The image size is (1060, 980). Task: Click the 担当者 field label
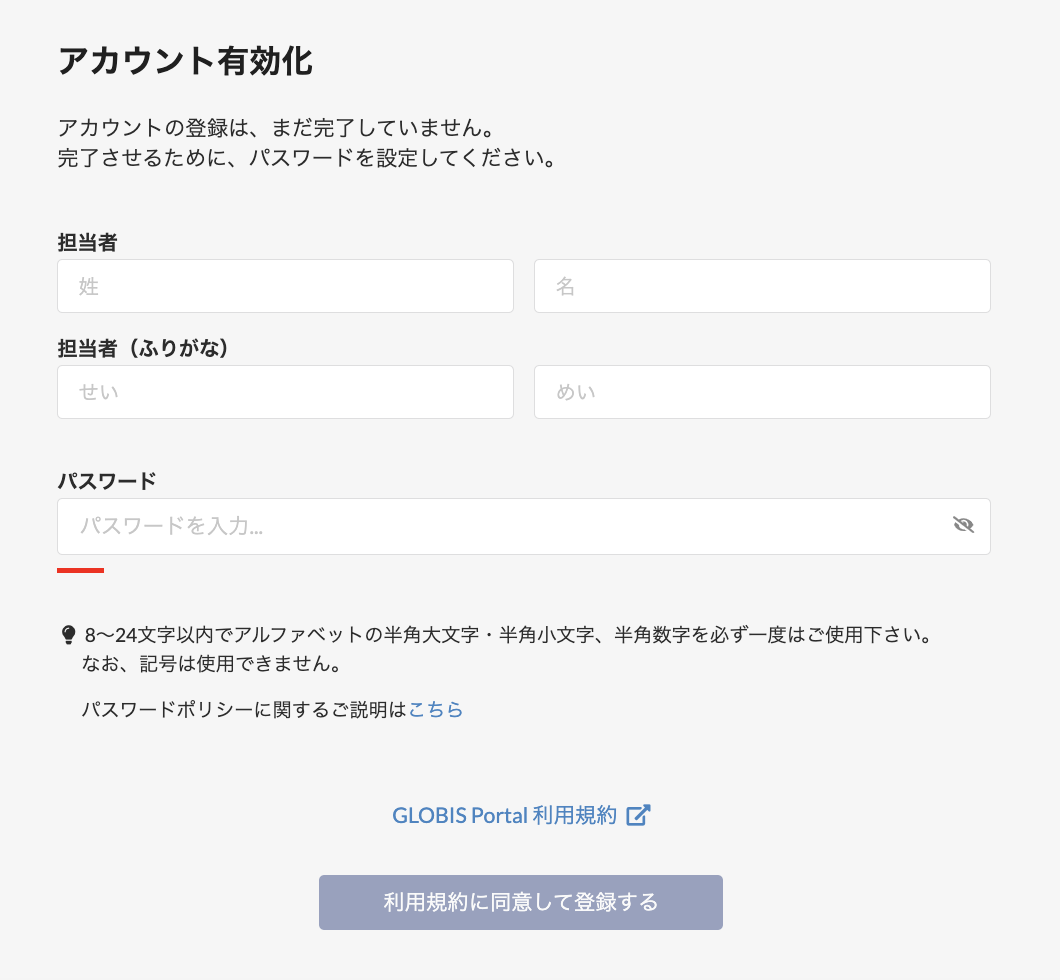(88, 243)
